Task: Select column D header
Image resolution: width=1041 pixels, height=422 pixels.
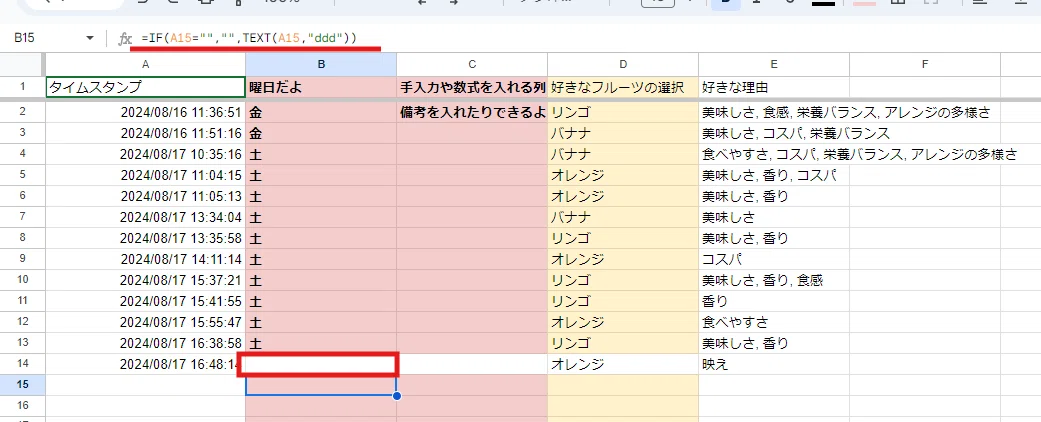Action: tap(623, 64)
